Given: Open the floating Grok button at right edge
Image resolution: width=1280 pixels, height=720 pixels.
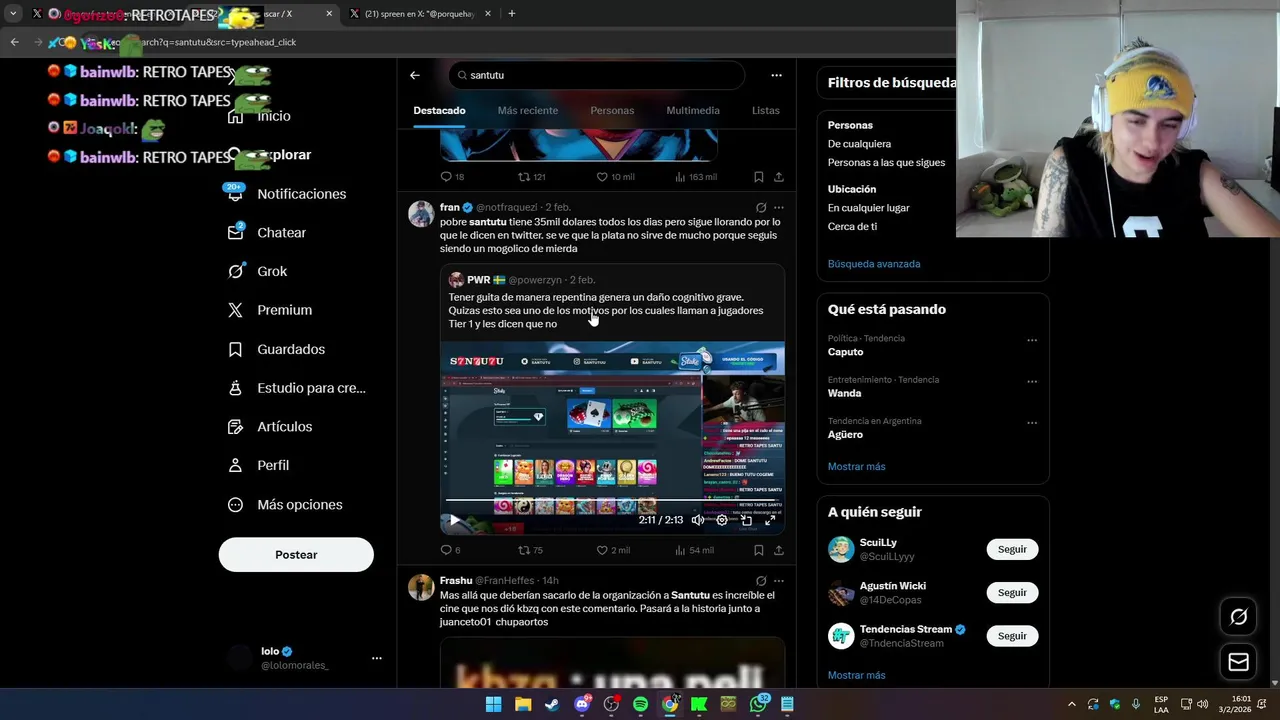Looking at the screenshot, I should click(1238, 617).
